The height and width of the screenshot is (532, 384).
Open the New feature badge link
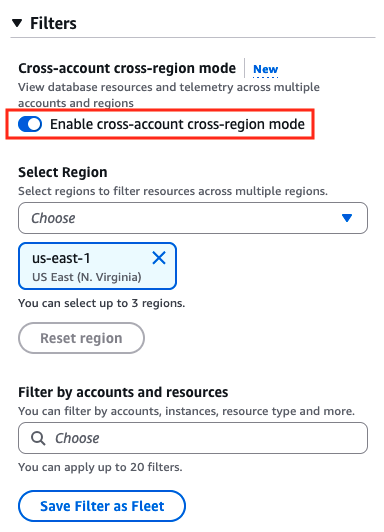point(266,69)
